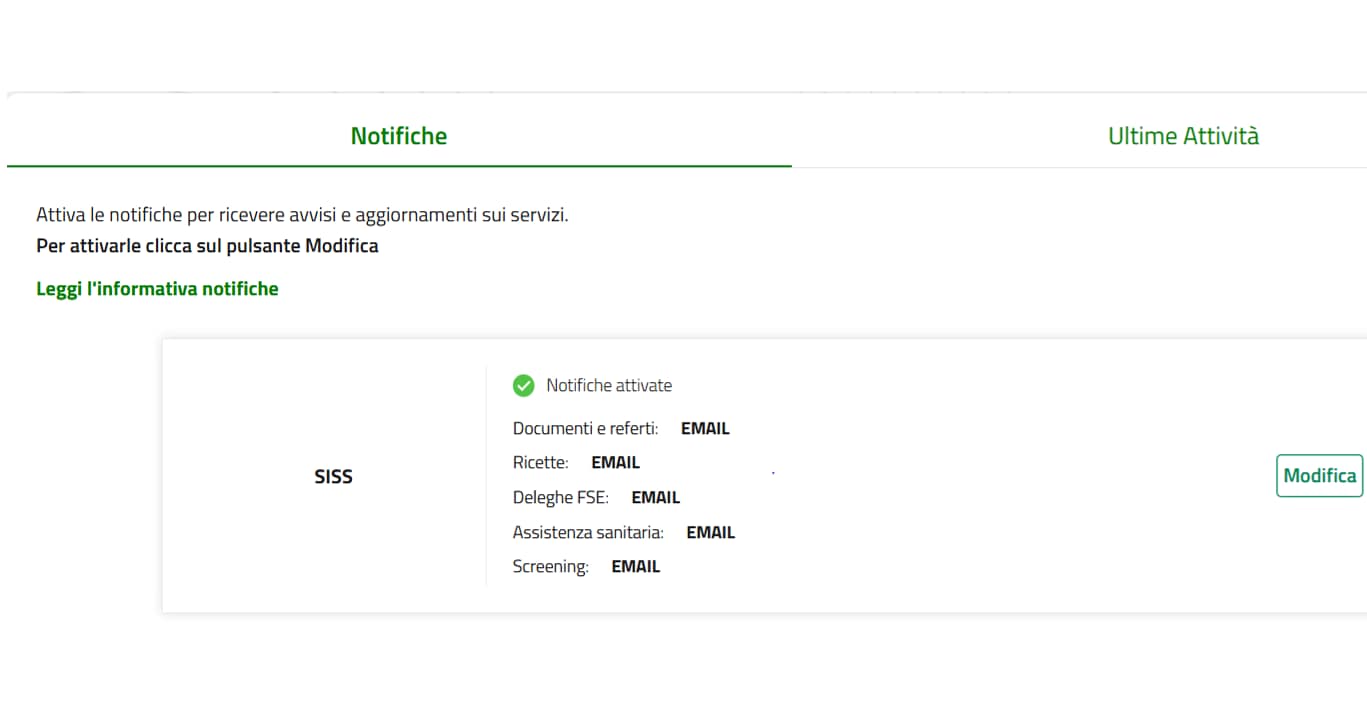Select the Ricette label
Viewport: 1367px width, 714px height.
tap(540, 463)
